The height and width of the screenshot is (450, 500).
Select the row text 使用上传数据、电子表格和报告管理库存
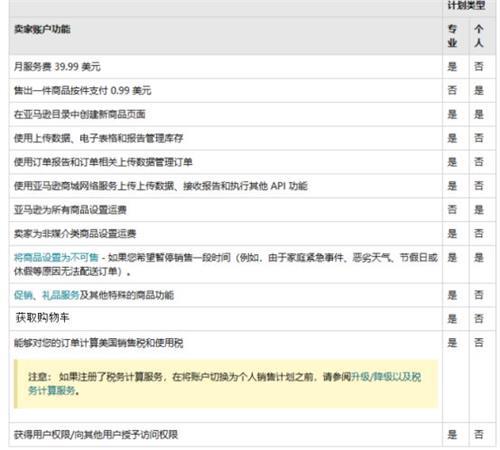point(98,138)
